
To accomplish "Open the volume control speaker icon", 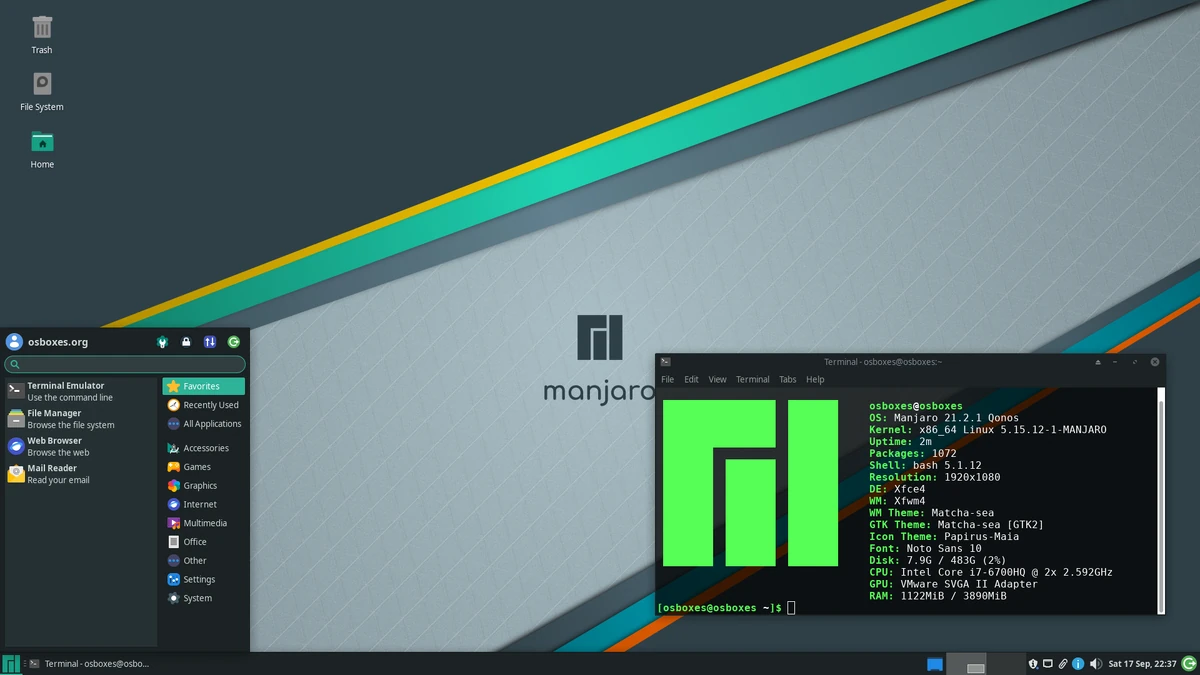I will 1096,663.
